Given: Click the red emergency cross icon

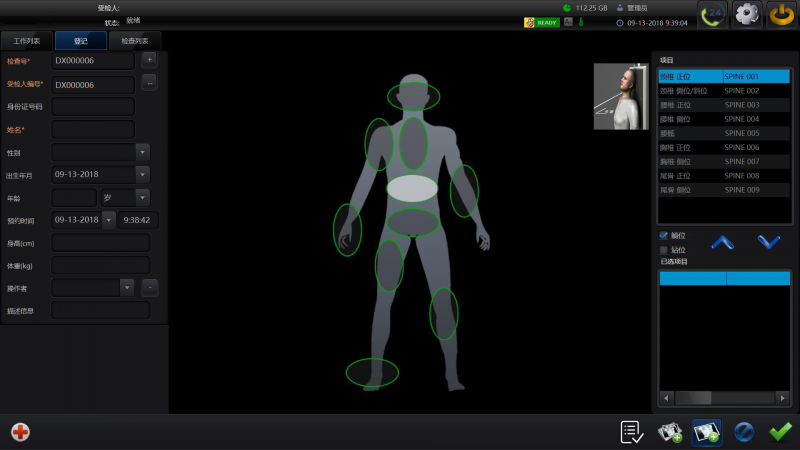Looking at the screenshot, I should (x=20, y=431).
